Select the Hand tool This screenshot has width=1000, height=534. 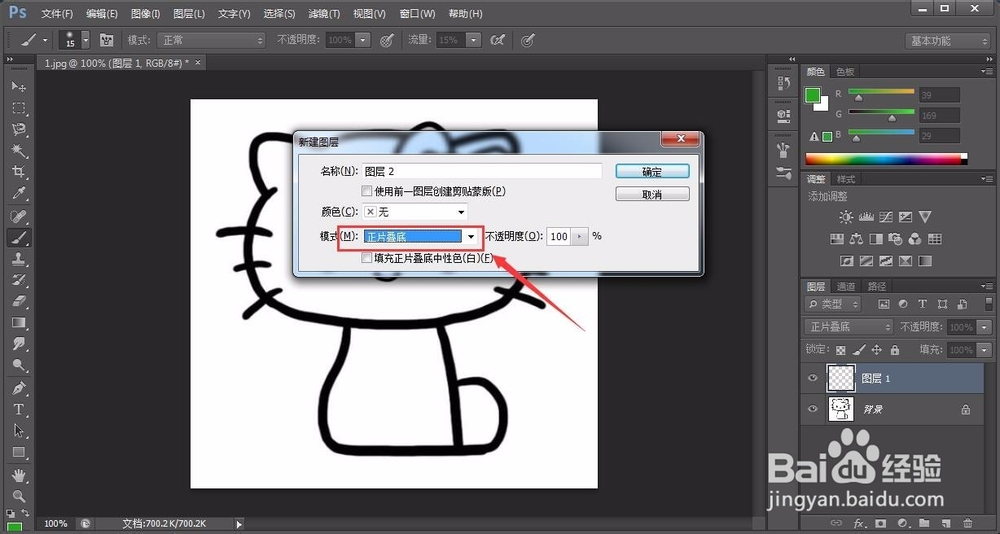tap(18, 475)
